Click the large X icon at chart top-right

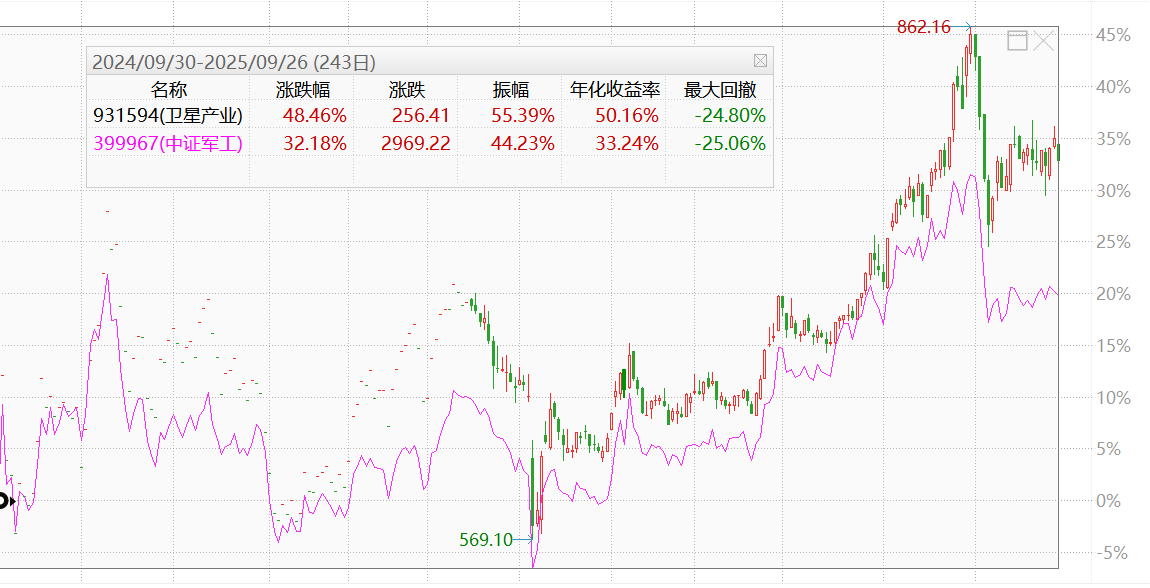(1044, 41)
